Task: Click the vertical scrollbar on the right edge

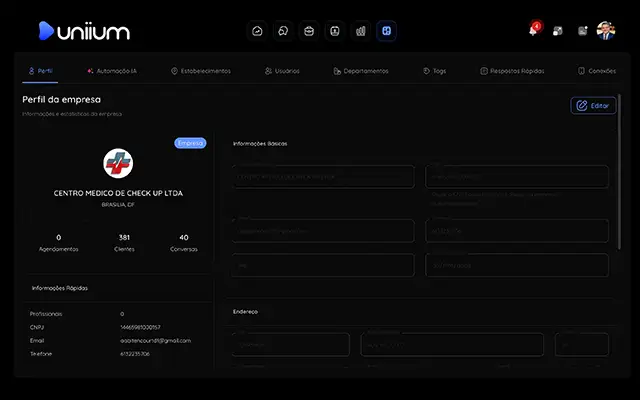Action: [620, 171]
